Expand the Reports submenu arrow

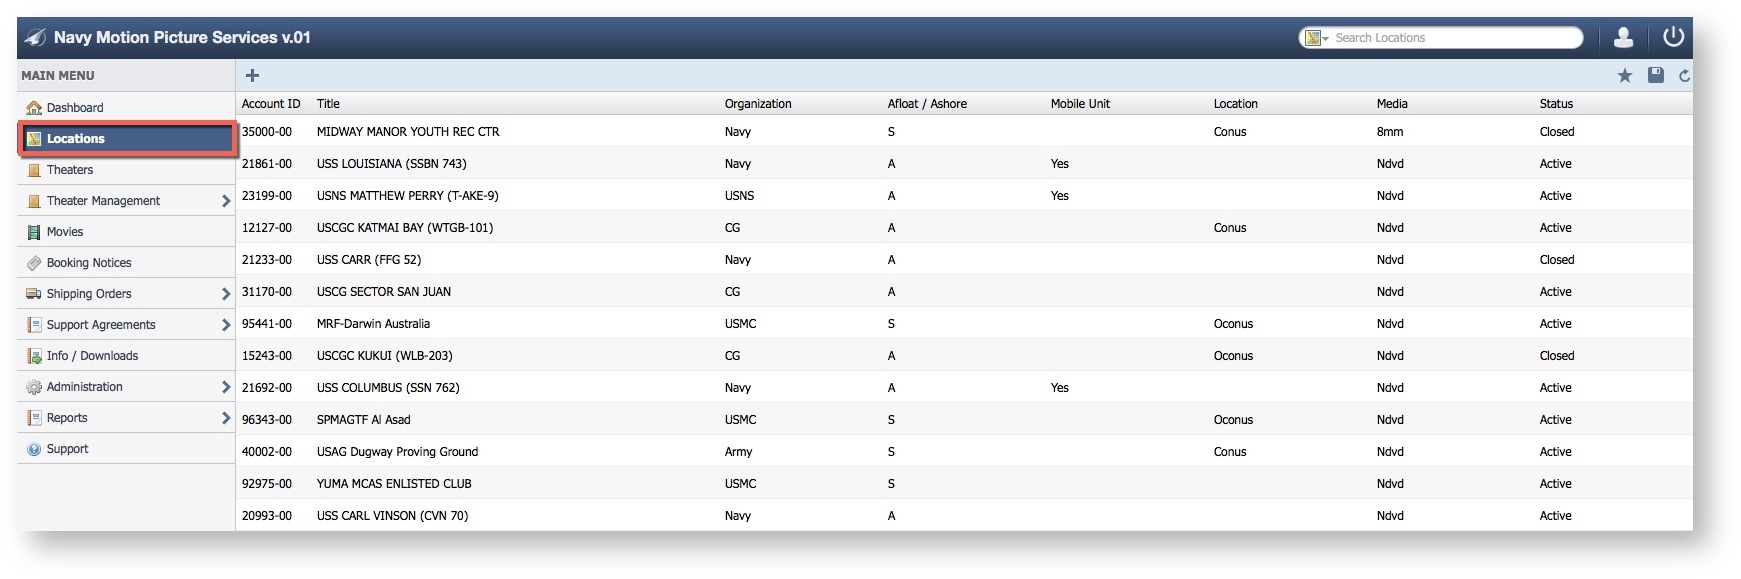(225, 418)
